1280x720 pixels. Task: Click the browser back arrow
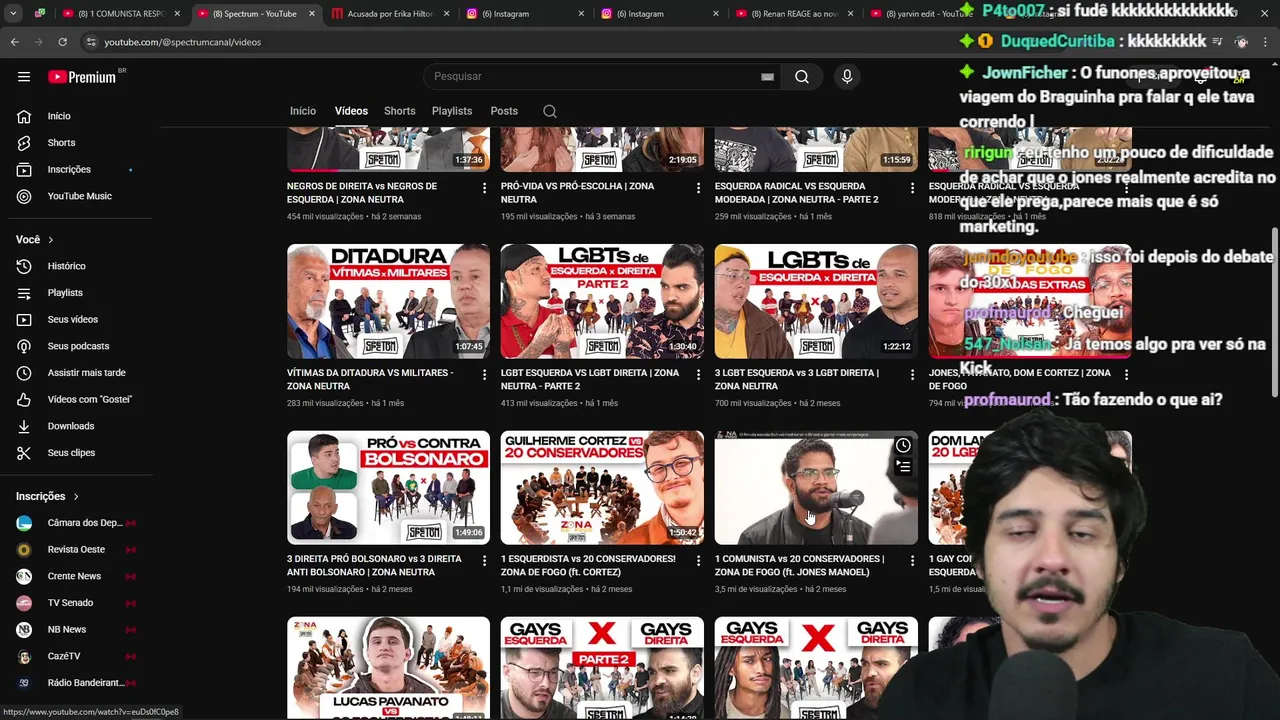[14, 42]
